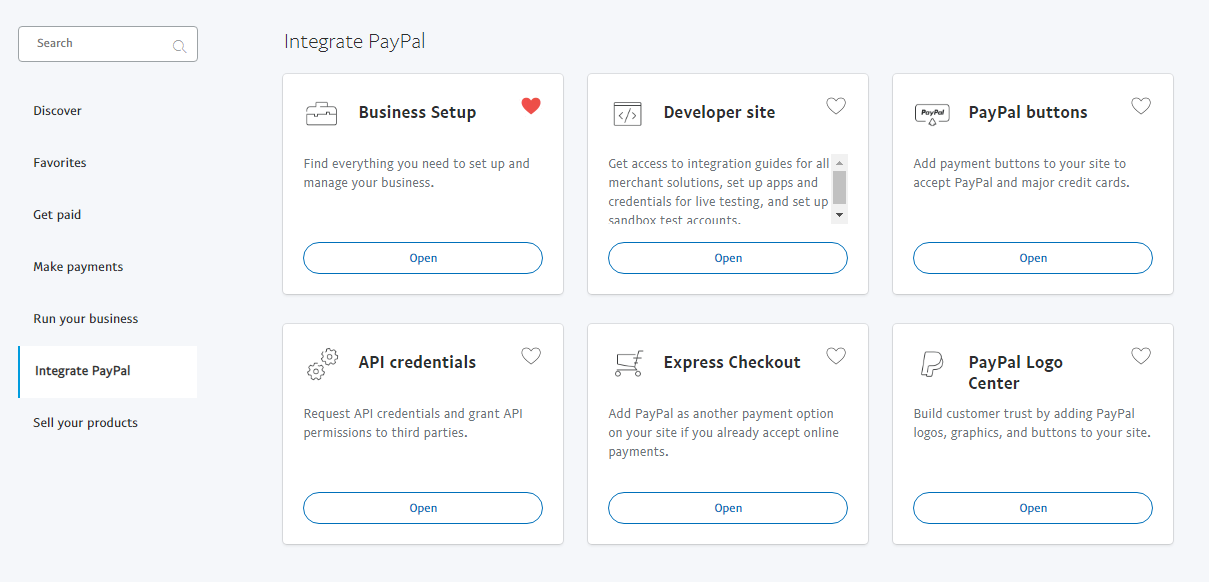Click the PayPal buttons title

[1028, 112]
